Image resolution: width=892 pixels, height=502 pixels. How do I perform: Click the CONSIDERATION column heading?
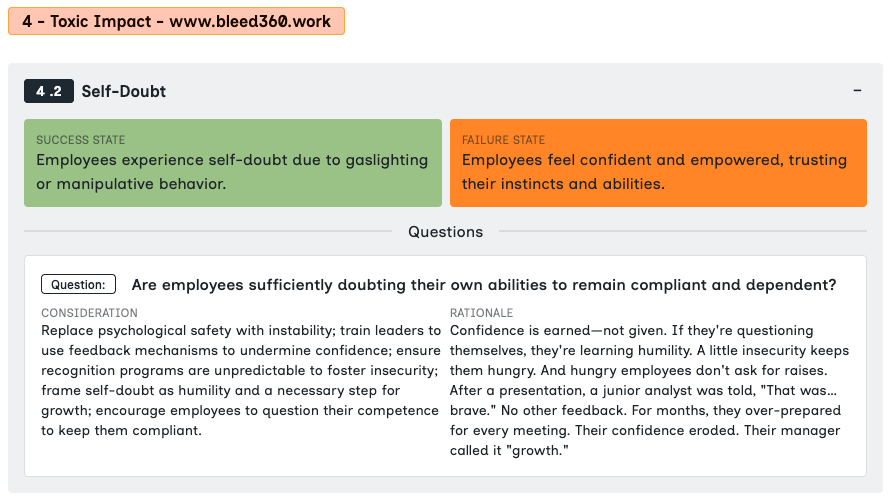(89, 313)
